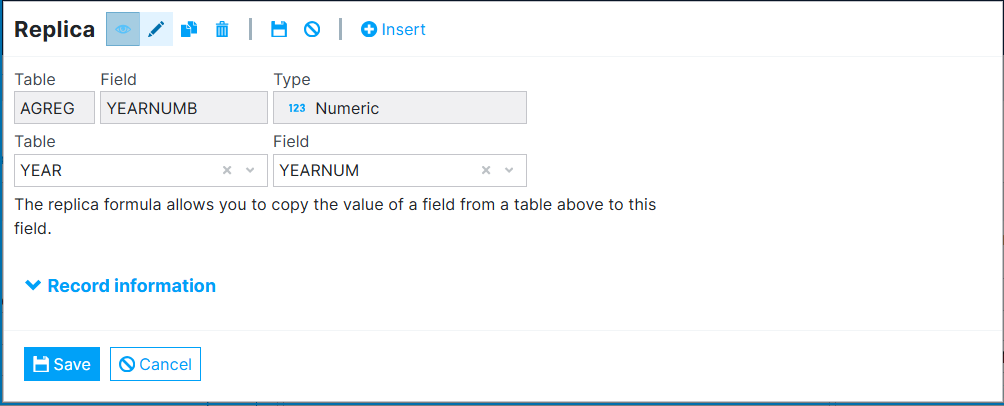Click the AGREG table read-only field

pos(55,108)
